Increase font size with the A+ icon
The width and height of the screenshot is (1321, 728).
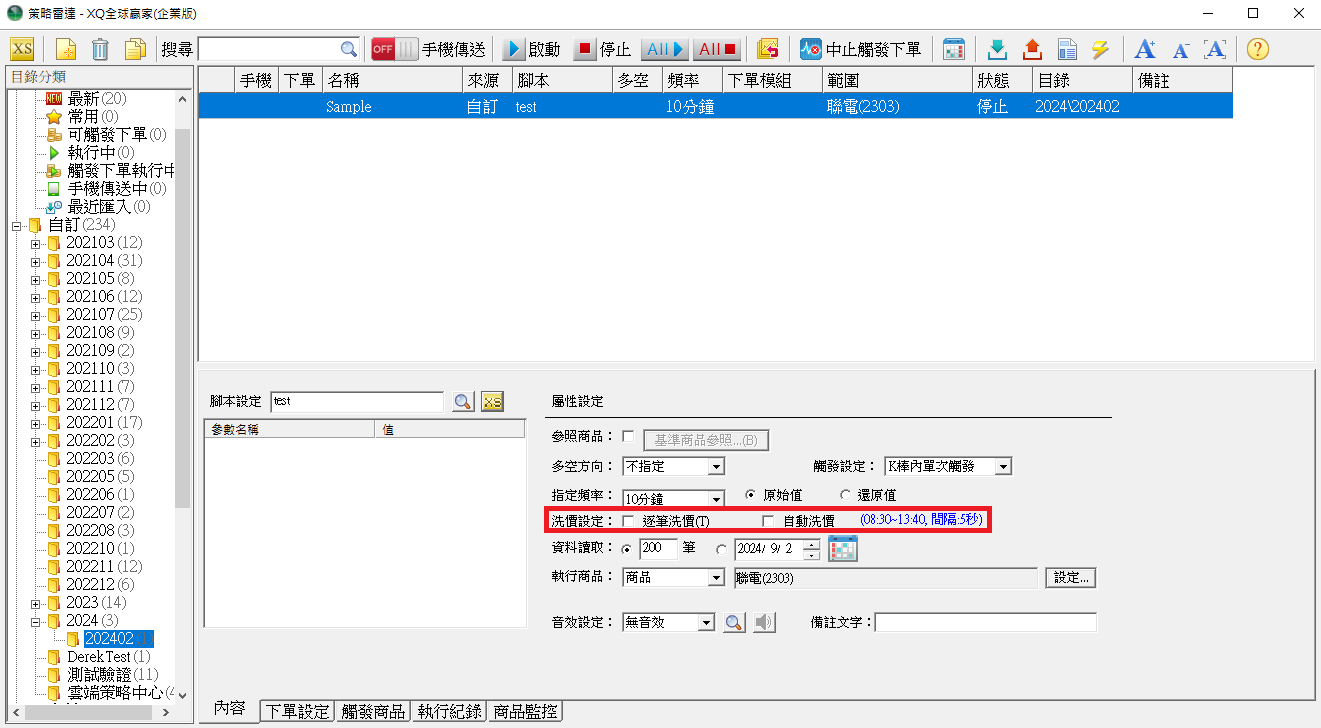[x=1146, y=49]
